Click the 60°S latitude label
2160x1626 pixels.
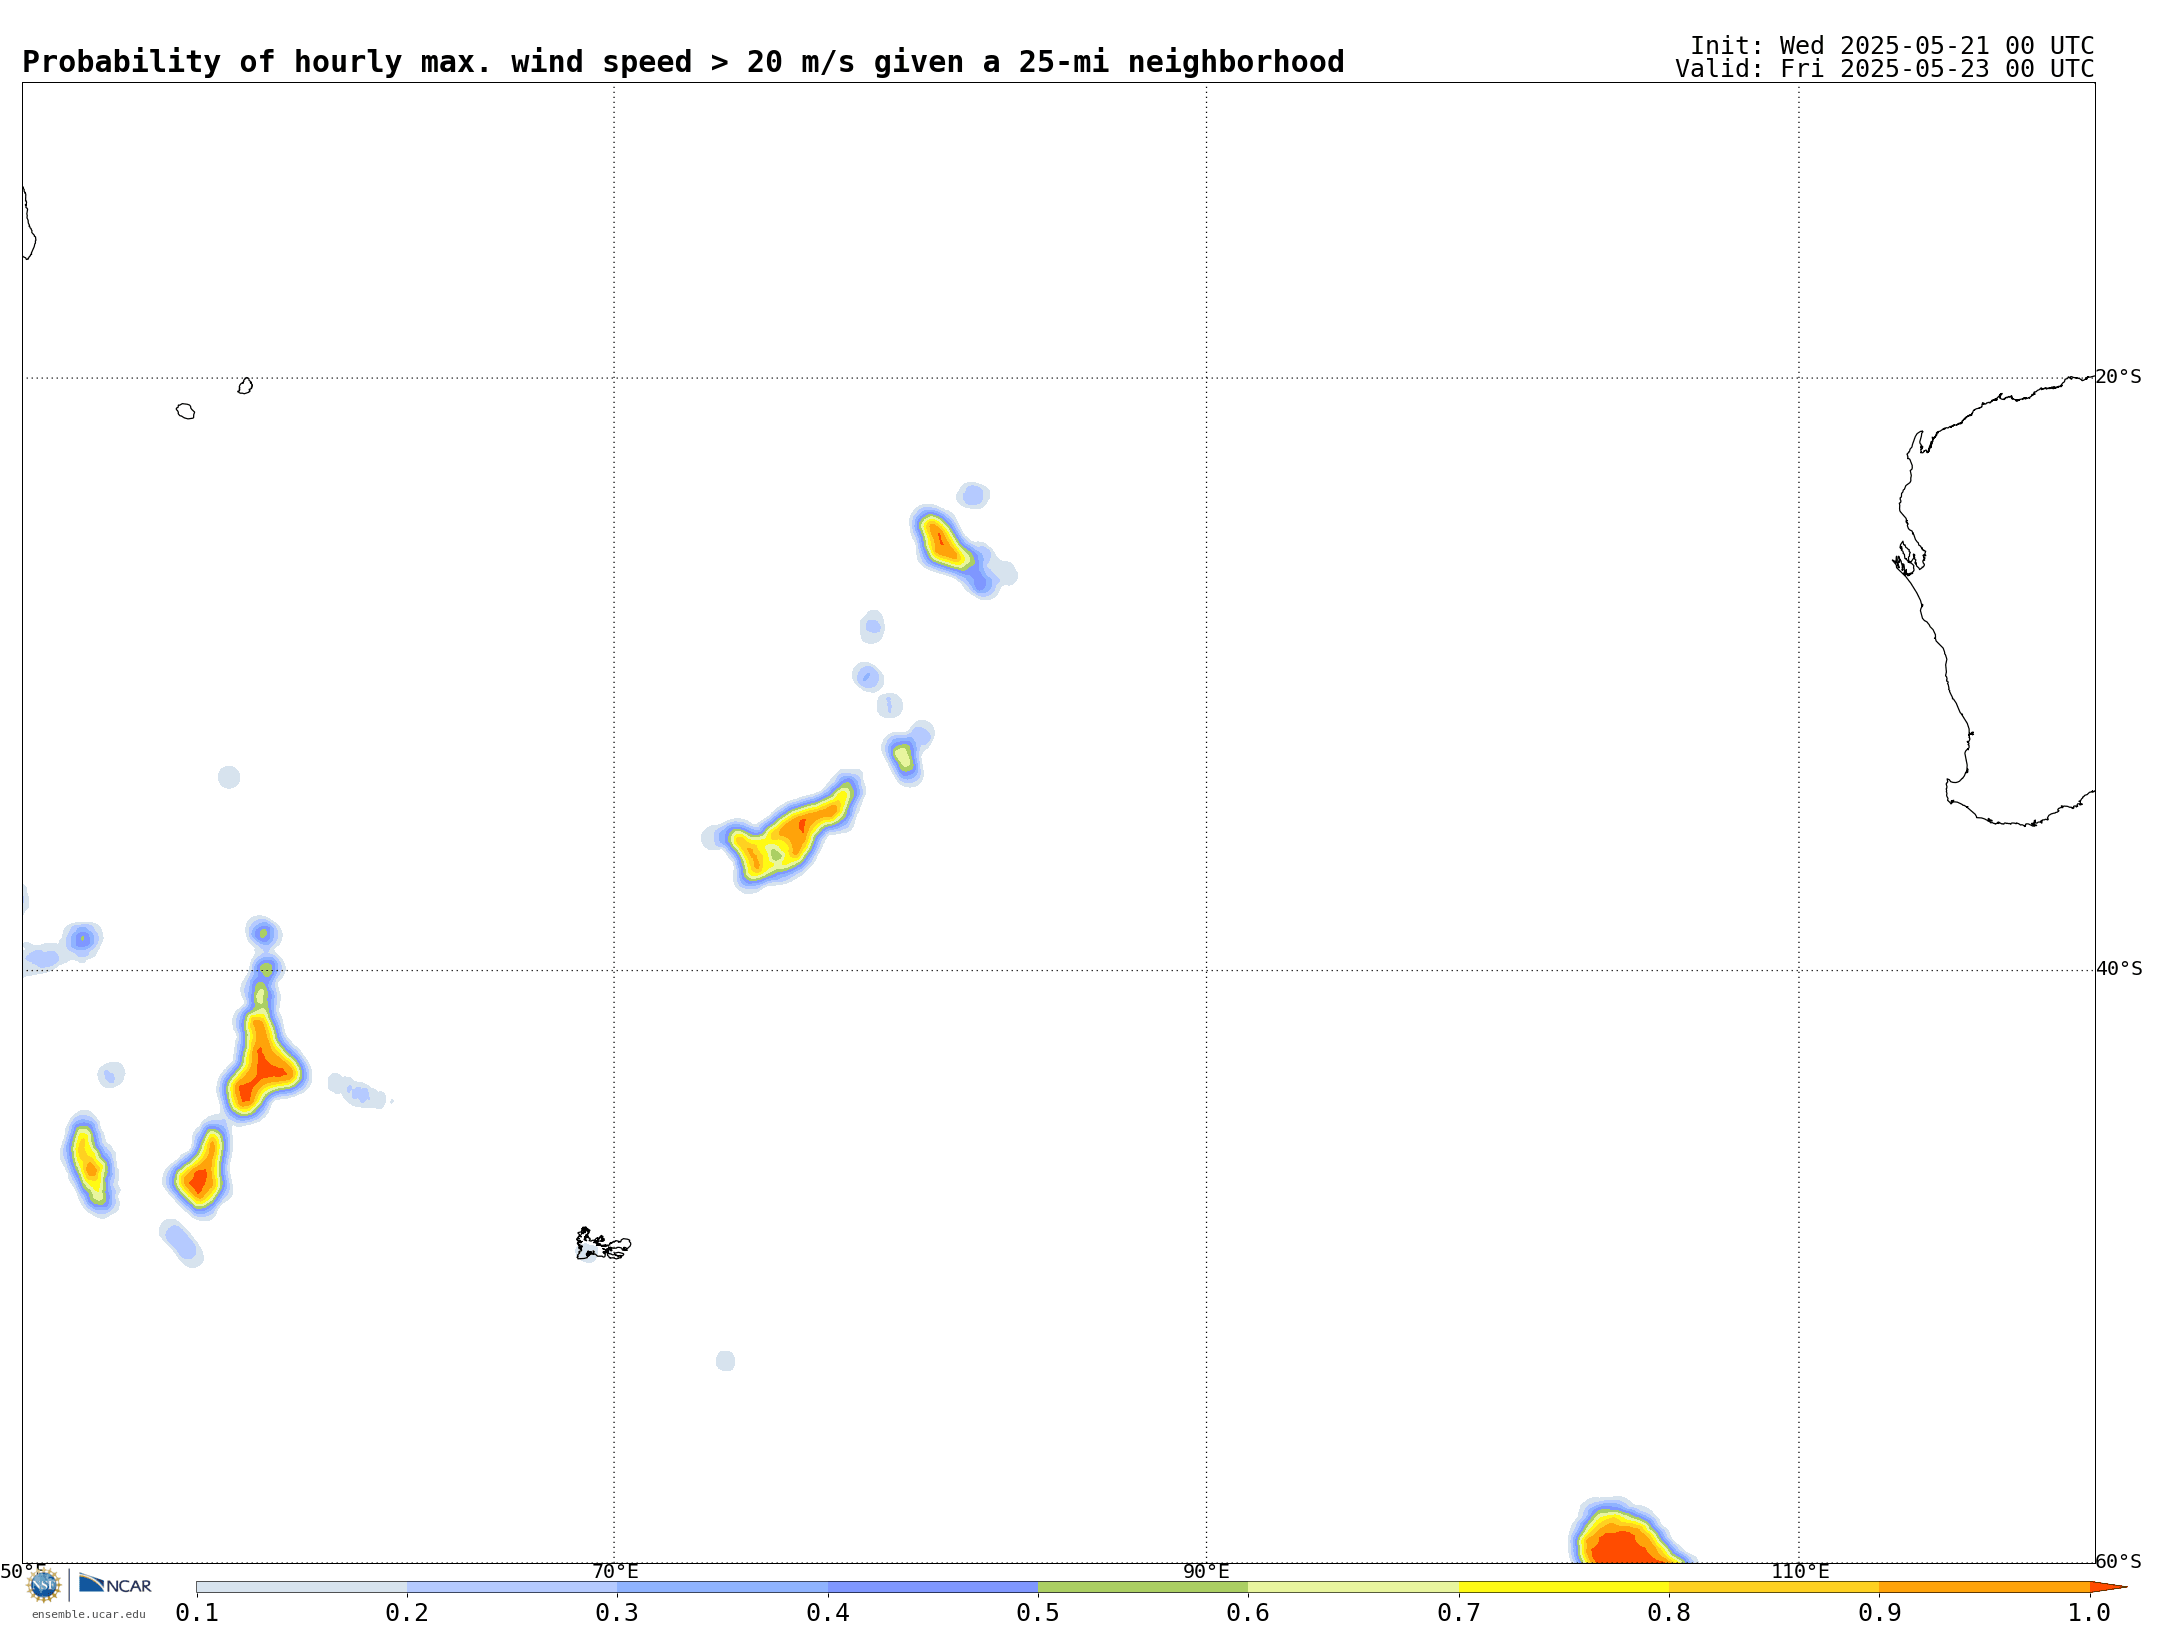coord(2119,1561)
